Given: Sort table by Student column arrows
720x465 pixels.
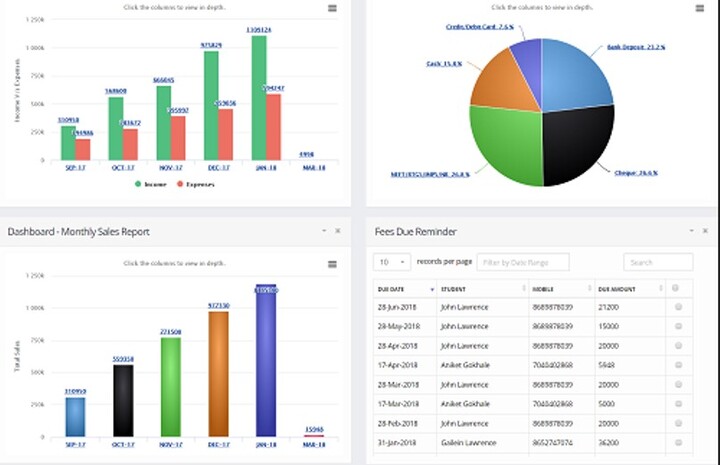Looking at the screenshot, I should 522,288.
